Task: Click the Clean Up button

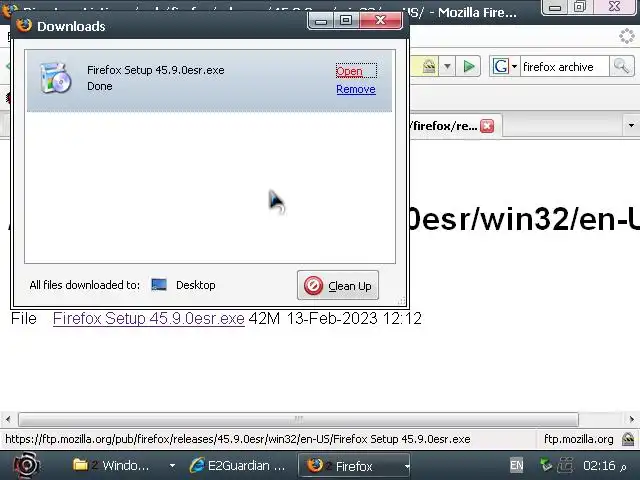Action: (x=338, y=285)
